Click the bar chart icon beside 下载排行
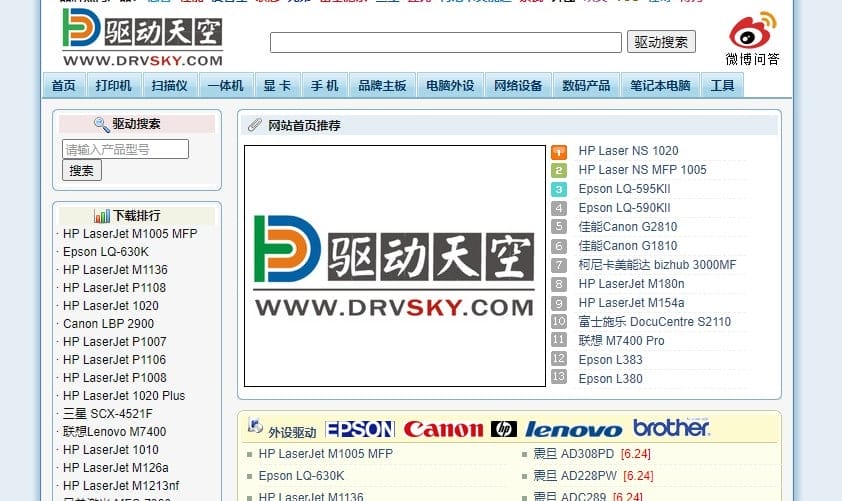The width and height of the screenshot is (842, 501). (x=101, y=216)
